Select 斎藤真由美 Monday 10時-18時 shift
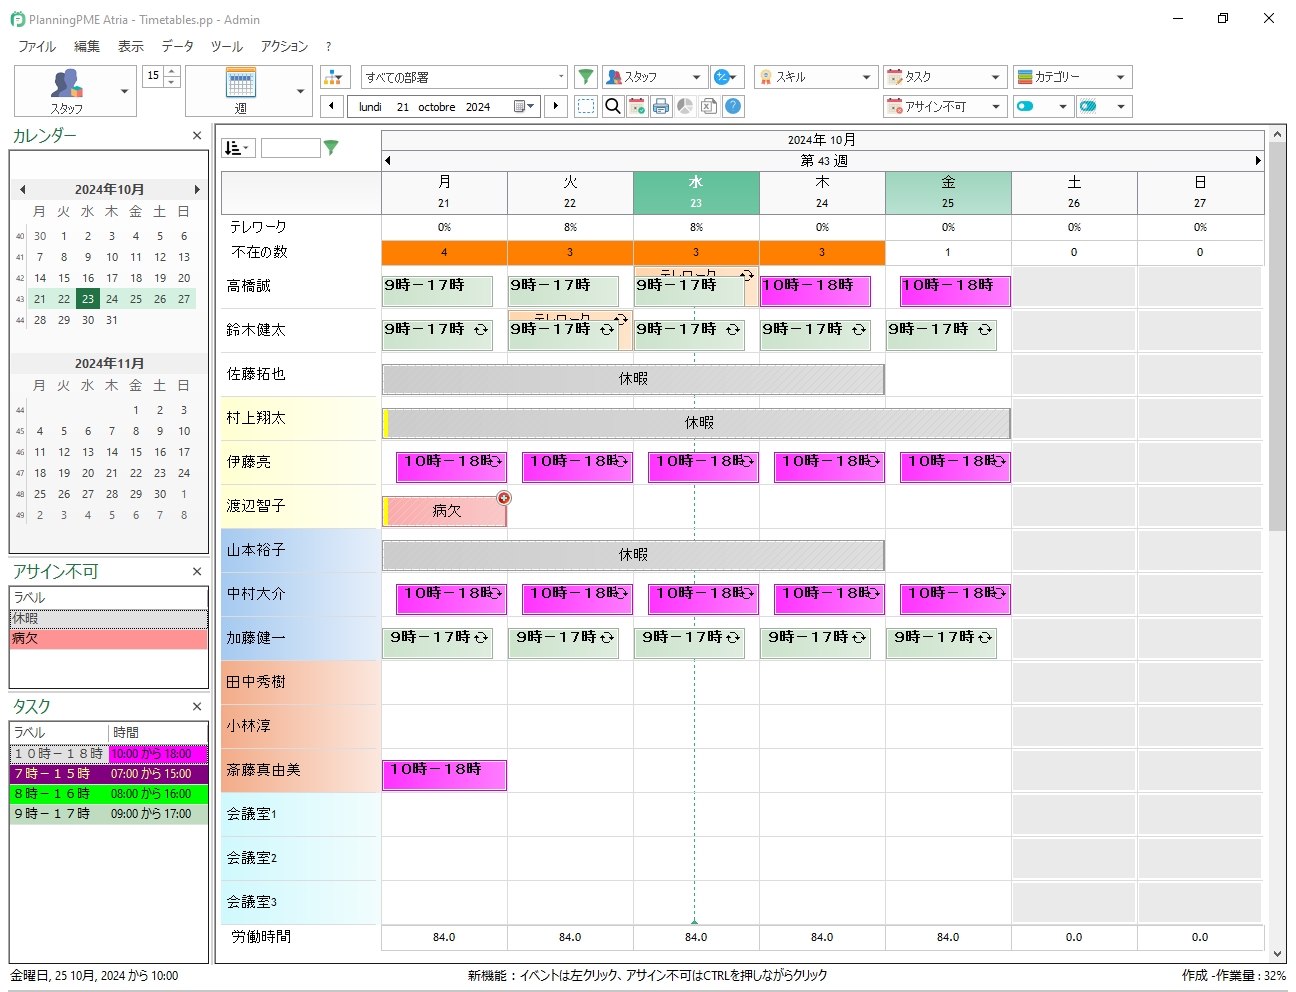The width and height of the screenshot is (1296, 992). coord(444,775)
